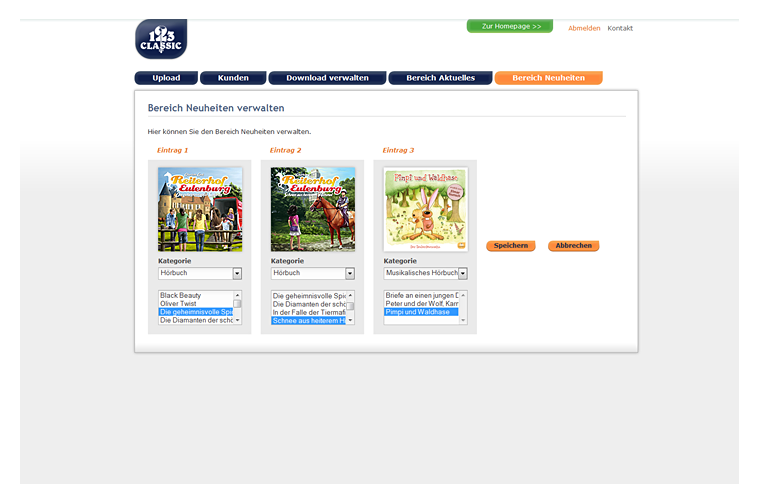Select Schnee aus heiterem Hi item
Viewport: 759px width, 500px height.
(309, 320)
